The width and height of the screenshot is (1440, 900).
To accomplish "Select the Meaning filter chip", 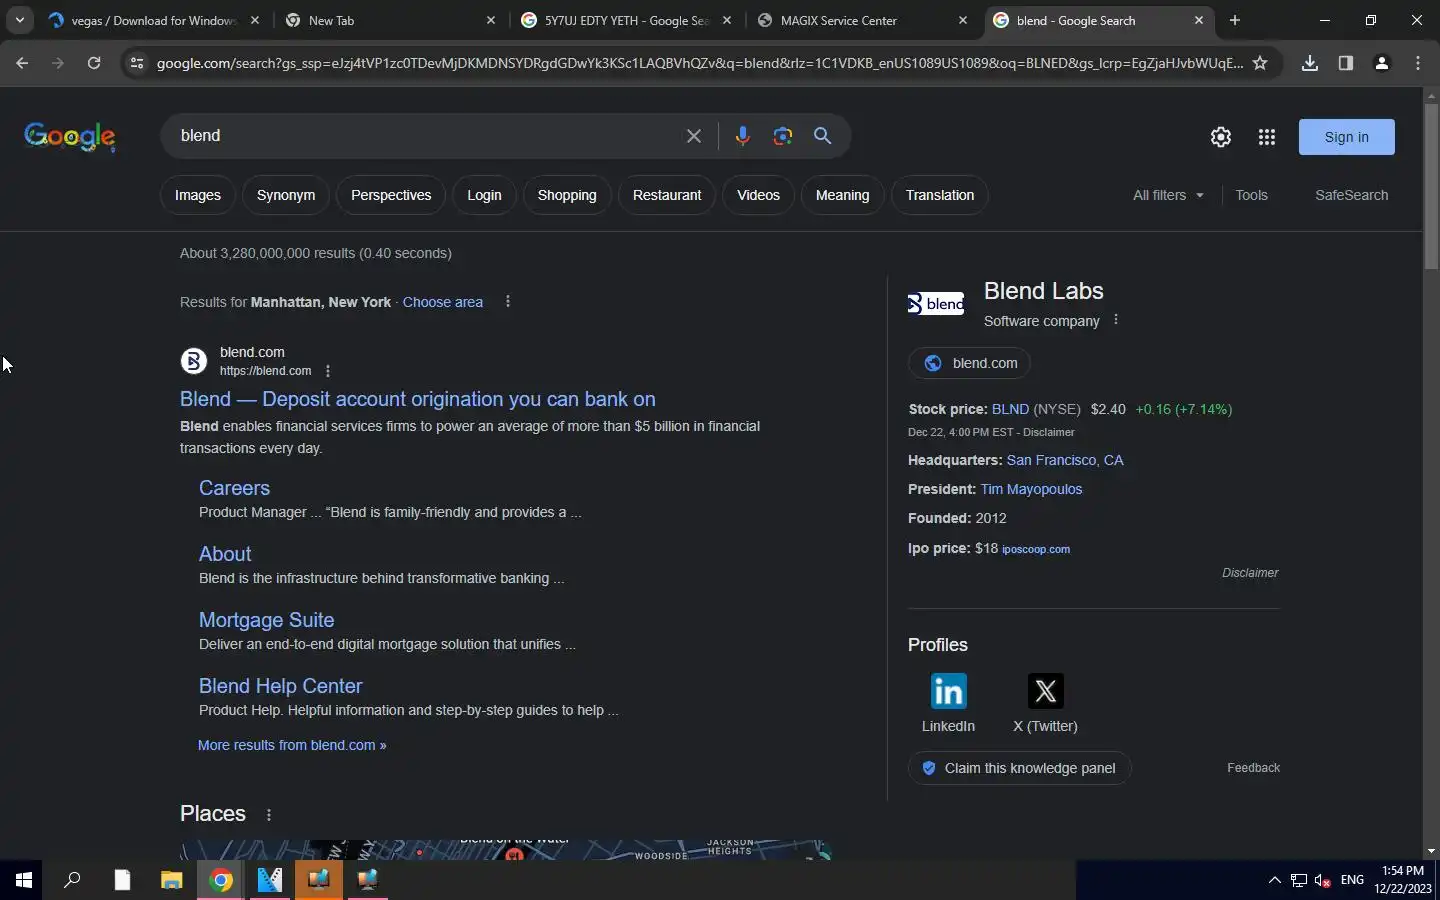I will [842, 195].
